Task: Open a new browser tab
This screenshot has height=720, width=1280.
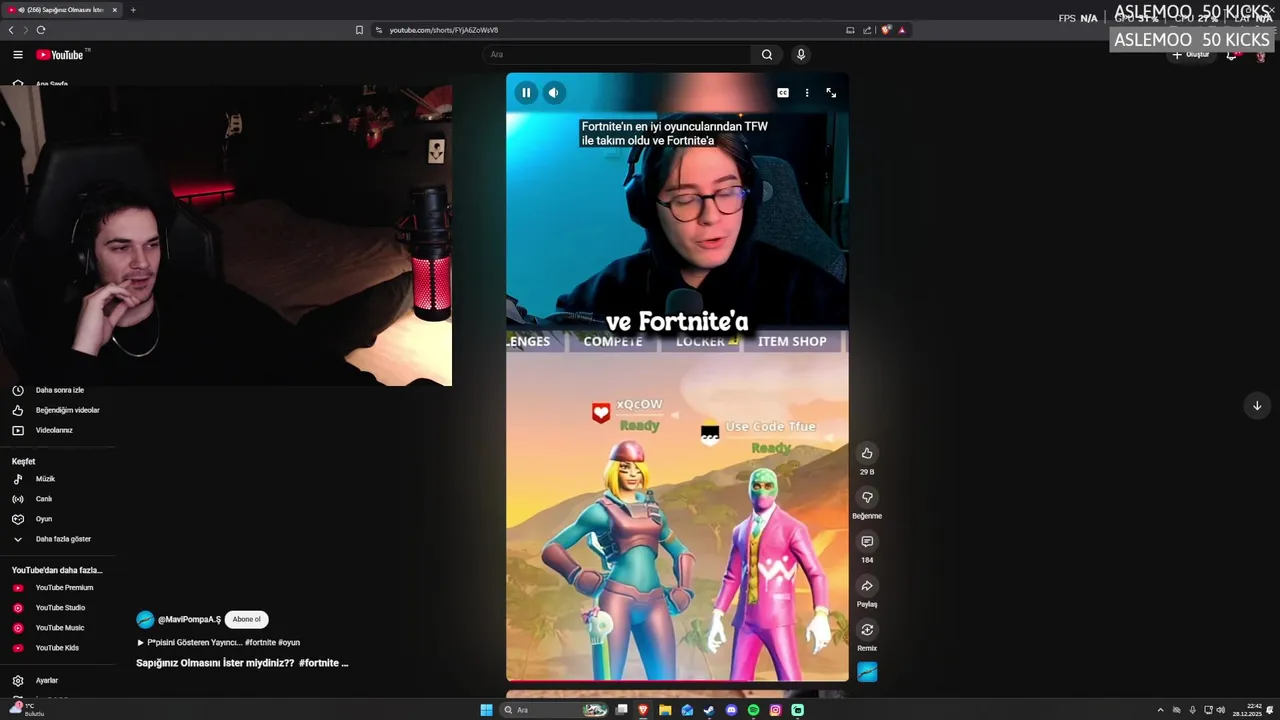Action: click(133, 10)
